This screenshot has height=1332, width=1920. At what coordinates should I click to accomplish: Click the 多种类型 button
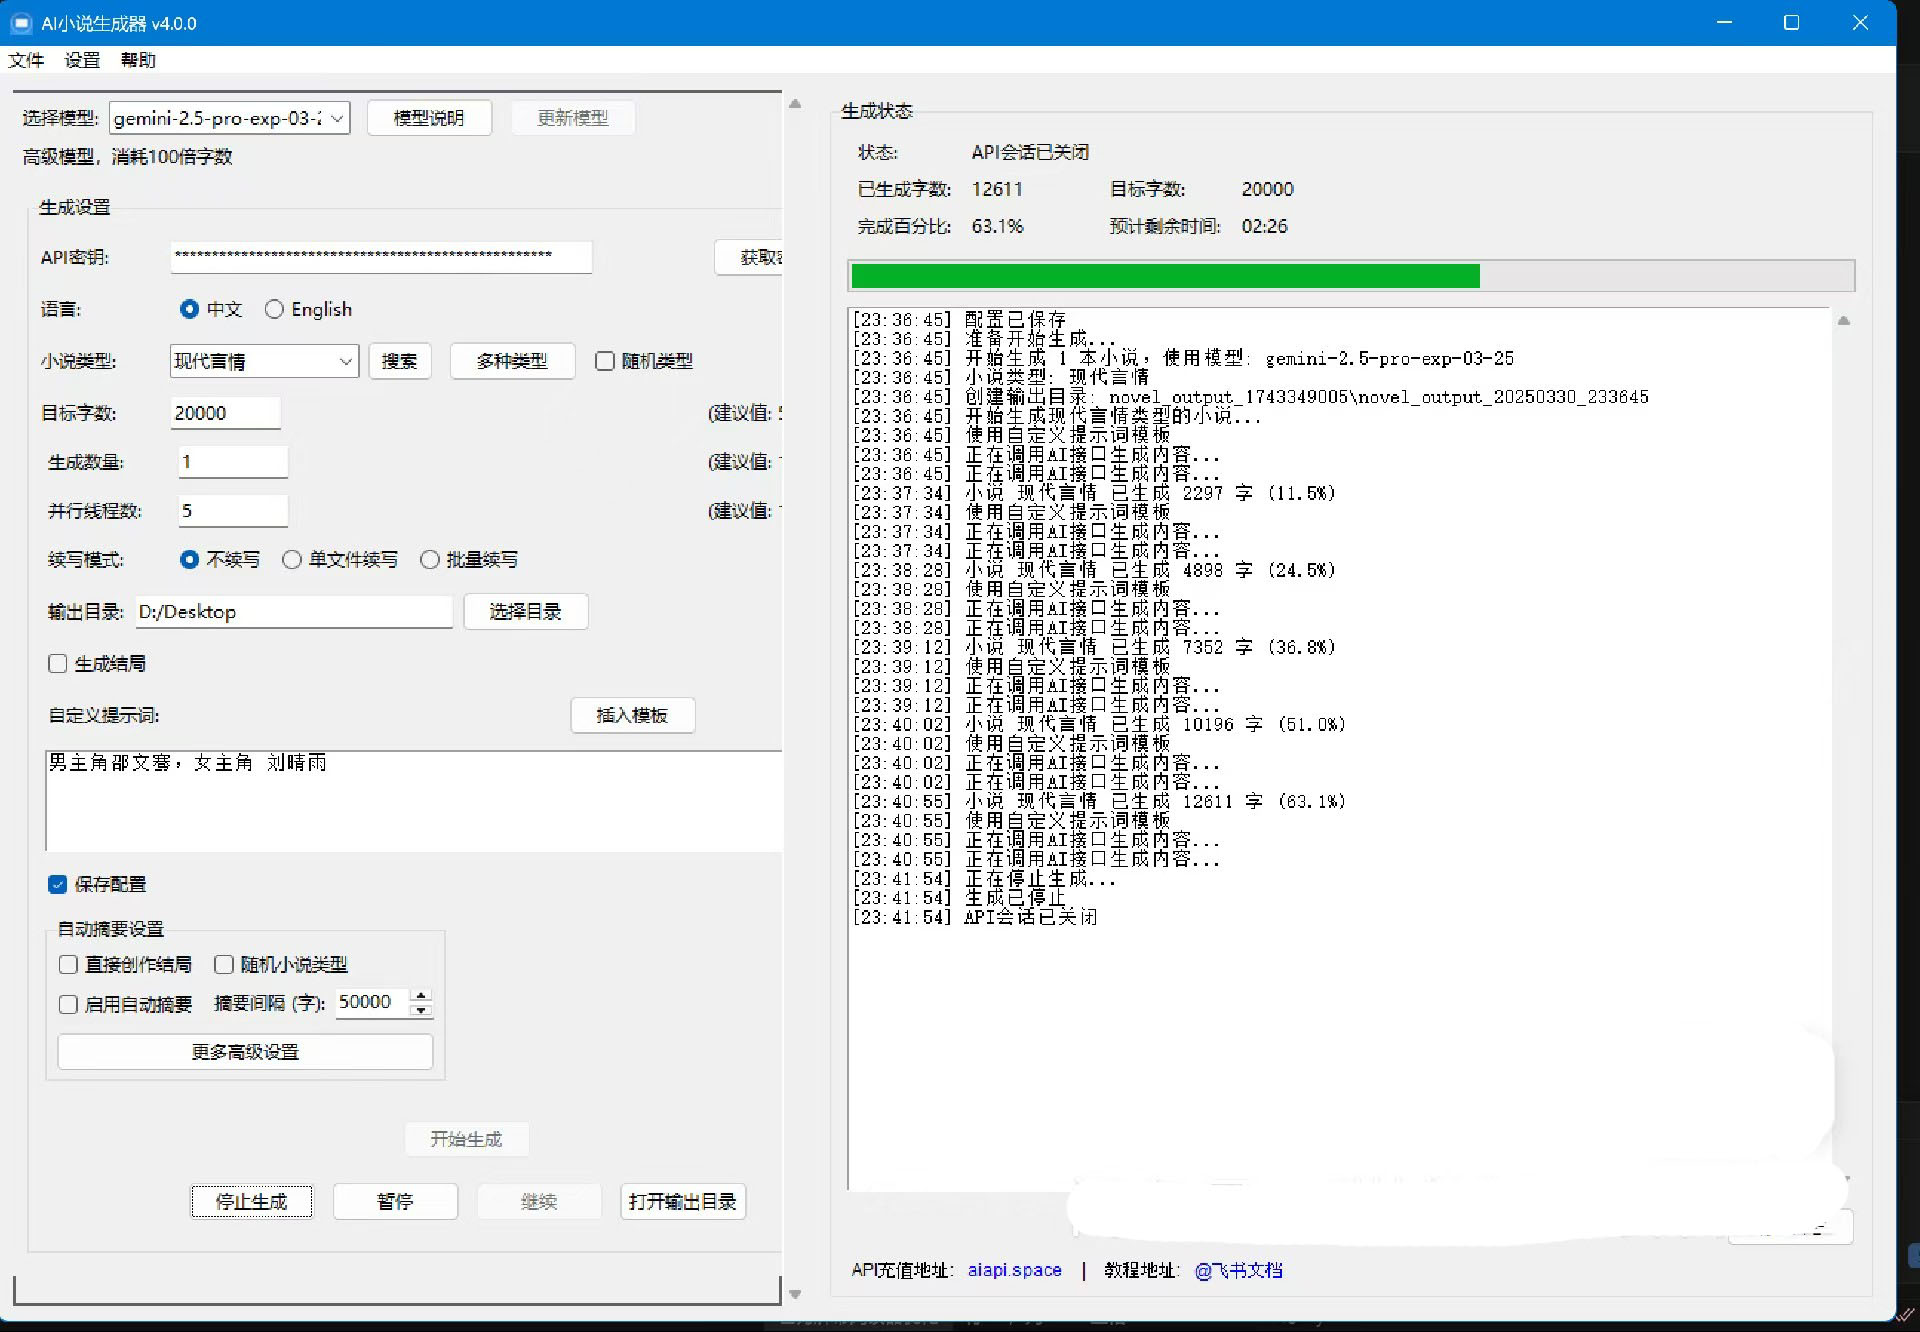[512, 361]
